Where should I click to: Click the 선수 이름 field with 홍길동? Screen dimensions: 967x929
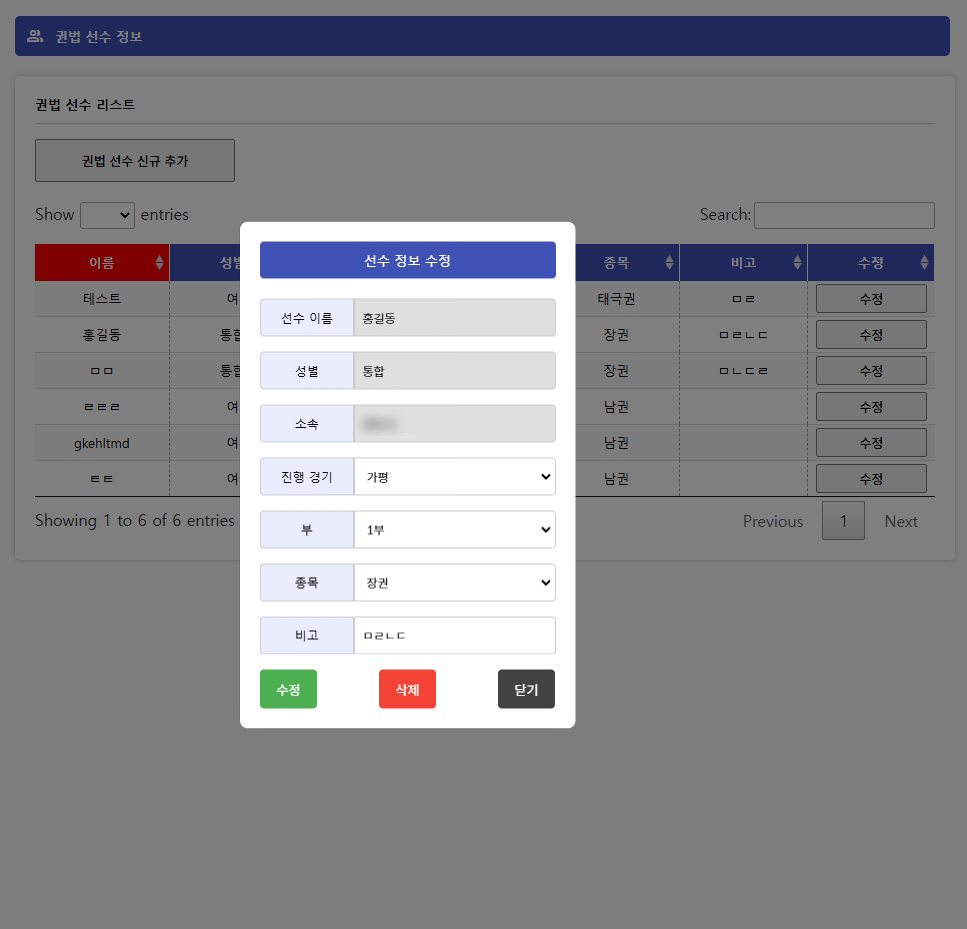(x=454, y=318)
